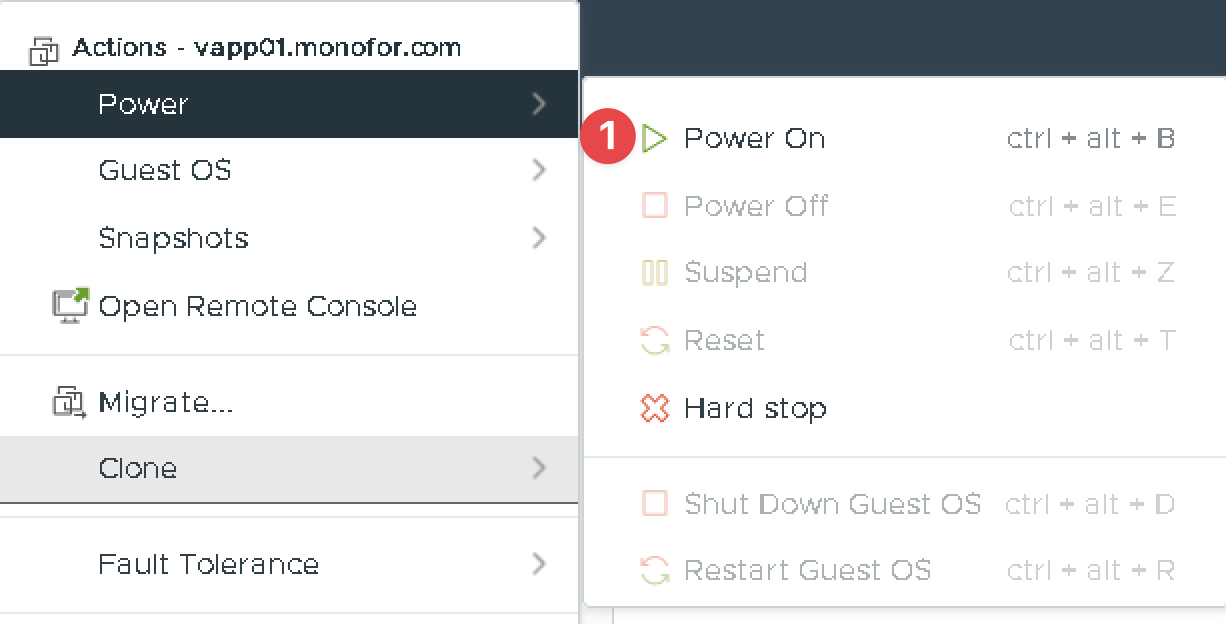
Task: Click the red Hard stop X icon
Action: (654, 408)
